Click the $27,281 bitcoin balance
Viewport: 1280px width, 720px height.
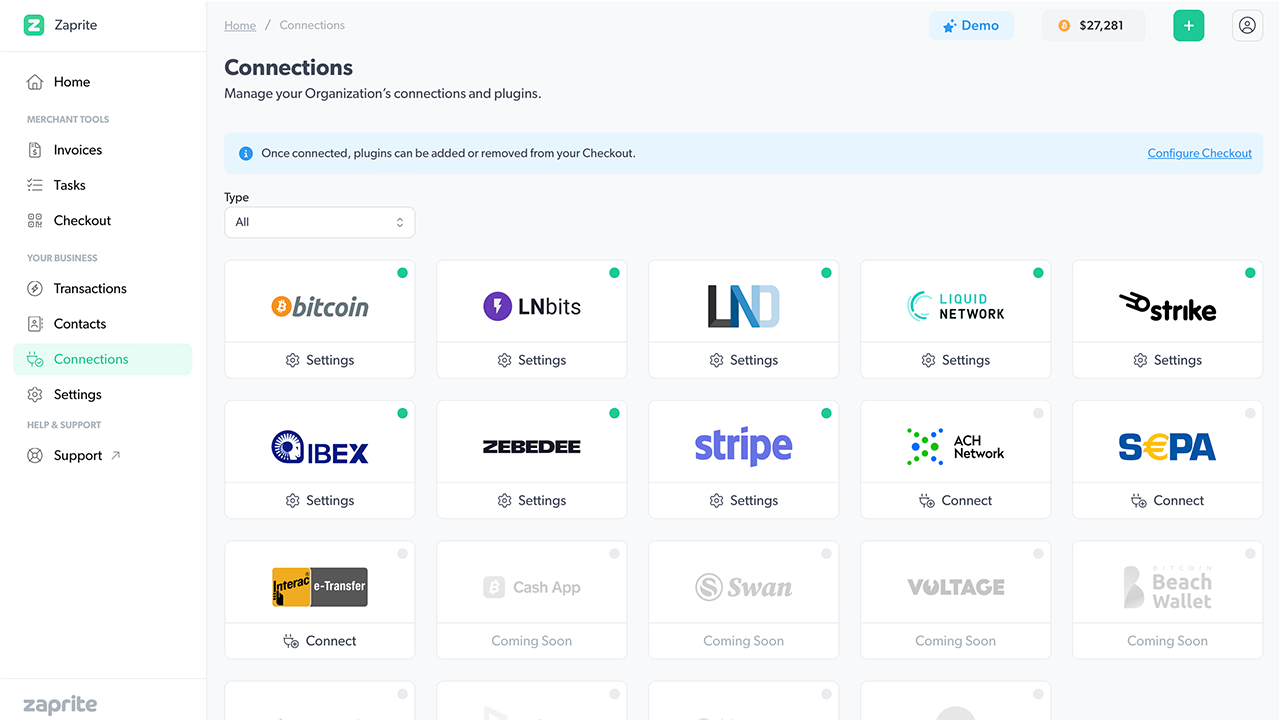click(1093, 25)
